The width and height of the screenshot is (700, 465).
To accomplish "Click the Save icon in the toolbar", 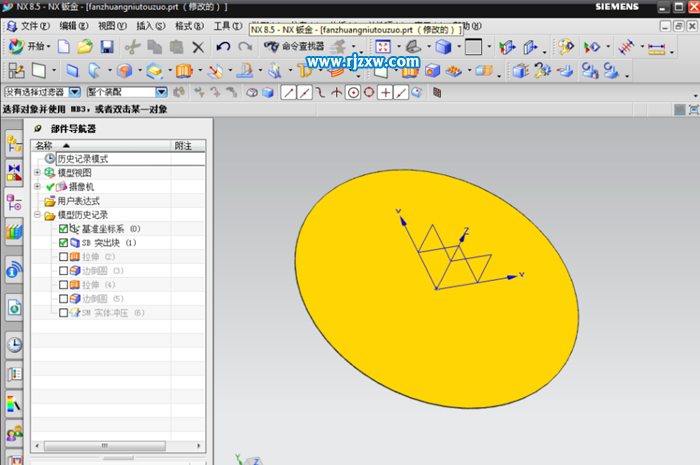I will [x=107, y=47].
